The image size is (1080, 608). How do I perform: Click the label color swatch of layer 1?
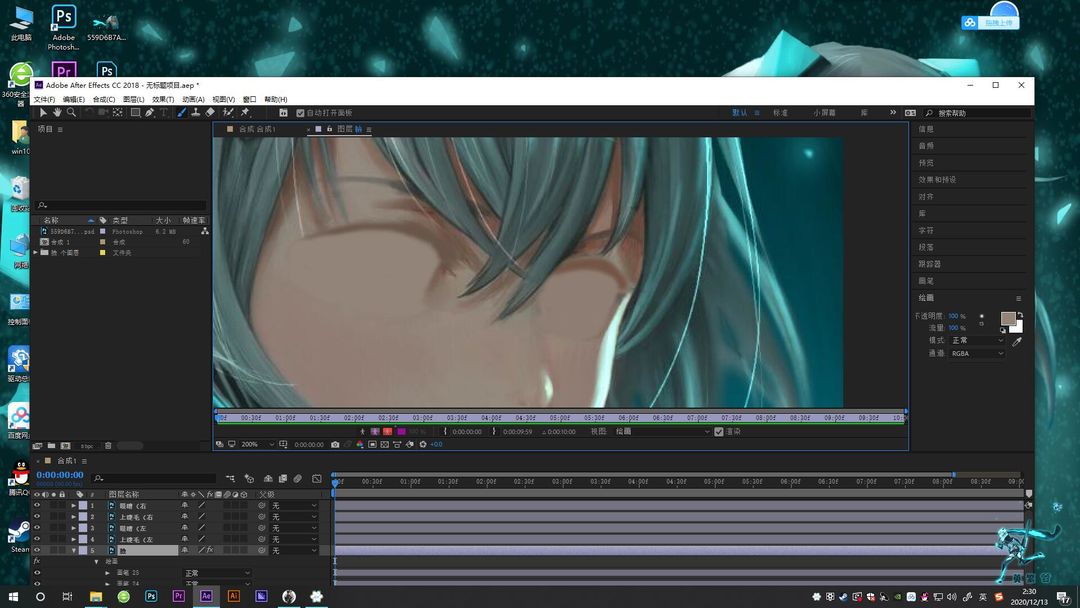(83, 505)
